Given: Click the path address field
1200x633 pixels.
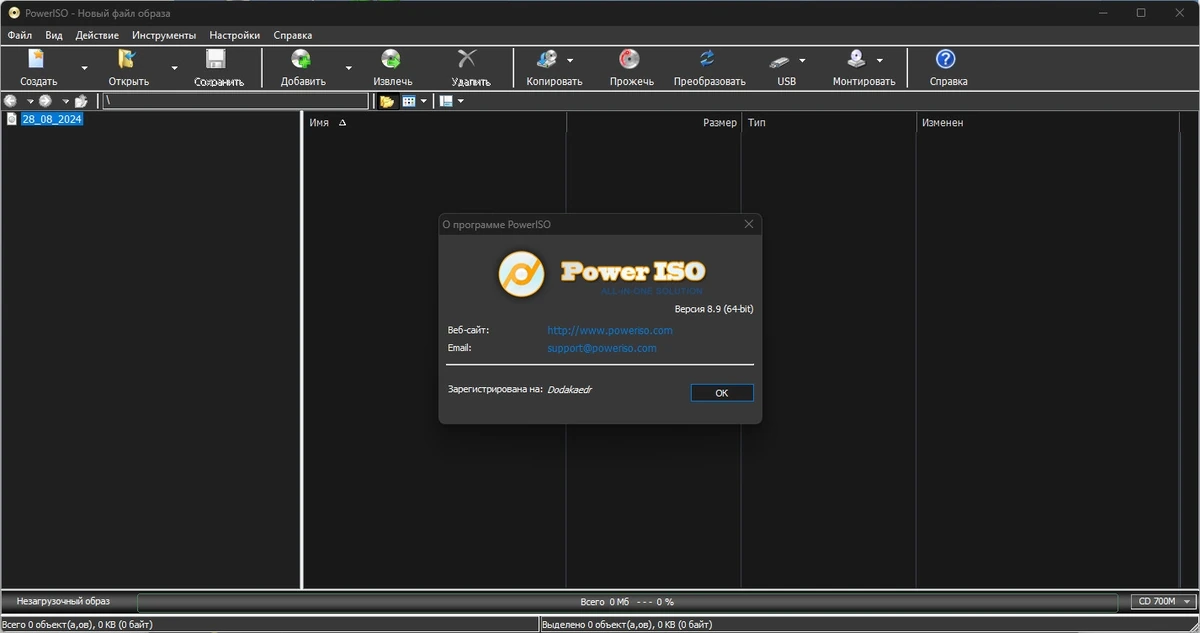Looking at the screenshot, I should pos(235,101).
